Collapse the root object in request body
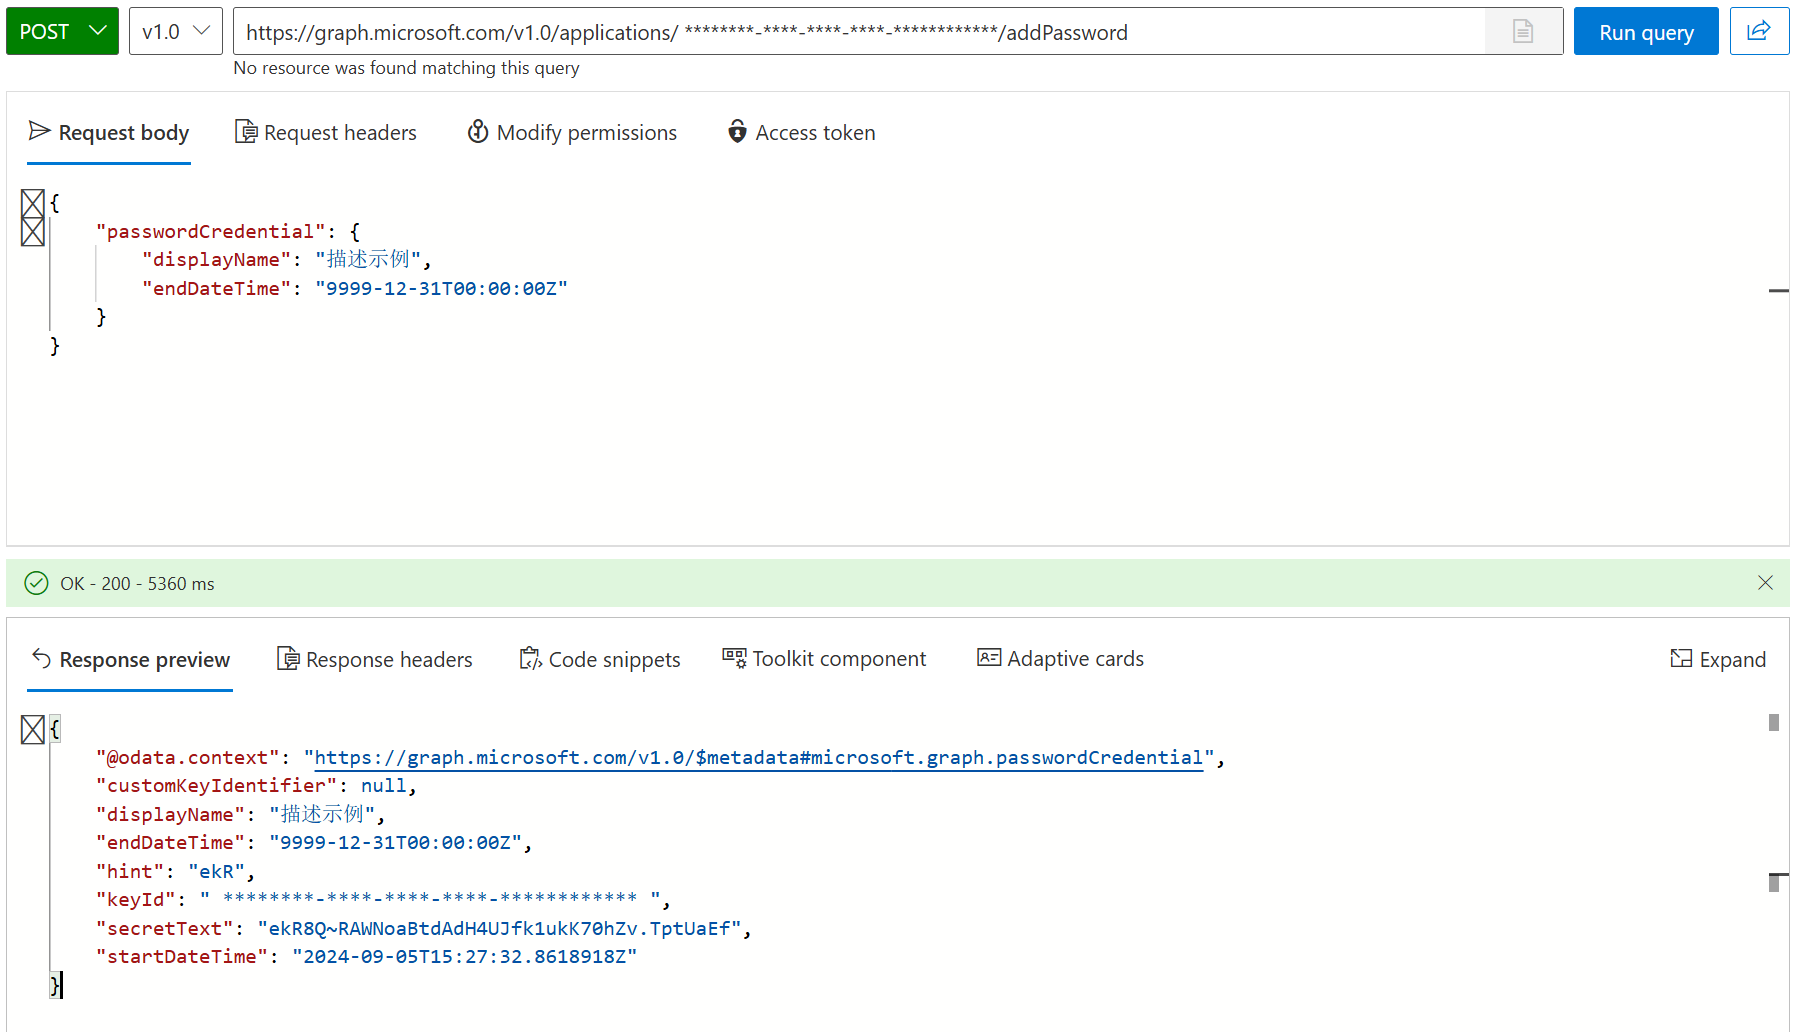This screenshot has width=1805, height=1032. [x=33, y=204]
